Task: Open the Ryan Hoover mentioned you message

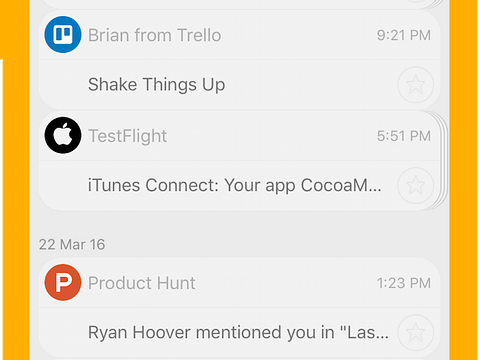Action: tap(238, 332)
